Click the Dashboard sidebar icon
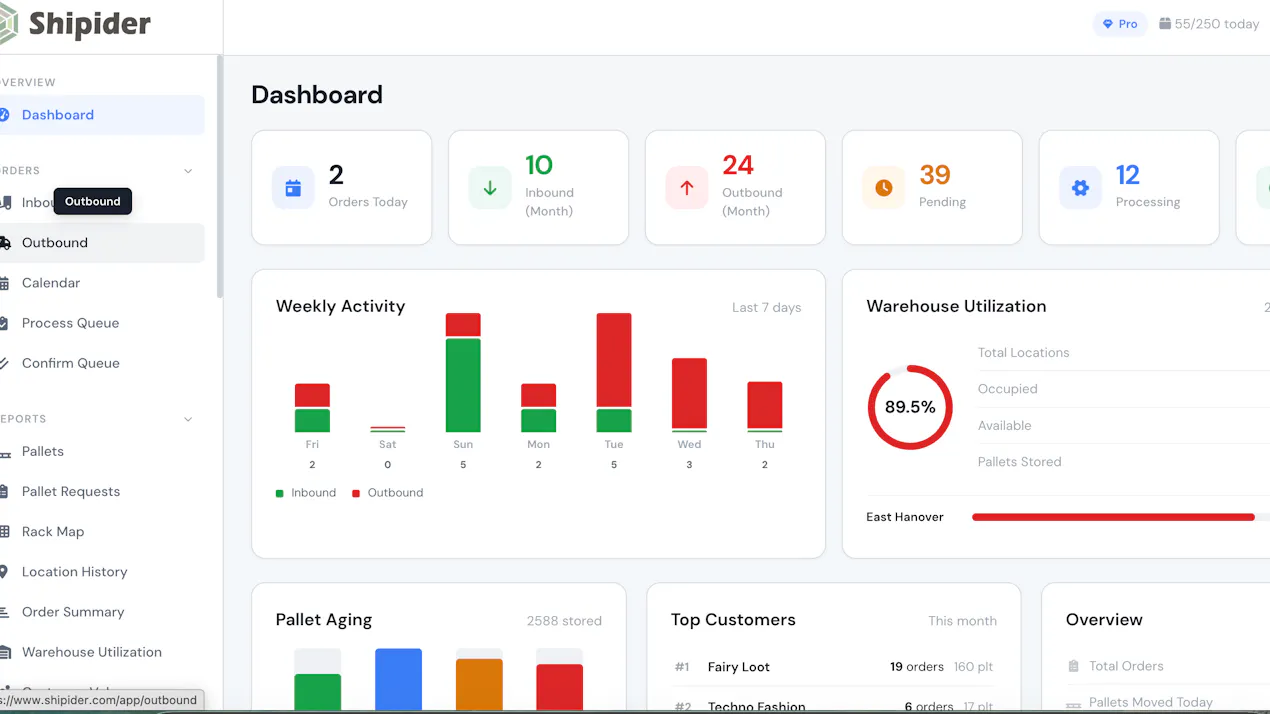1270x714 pixels. pyautogui.click(x=4, y=115)
